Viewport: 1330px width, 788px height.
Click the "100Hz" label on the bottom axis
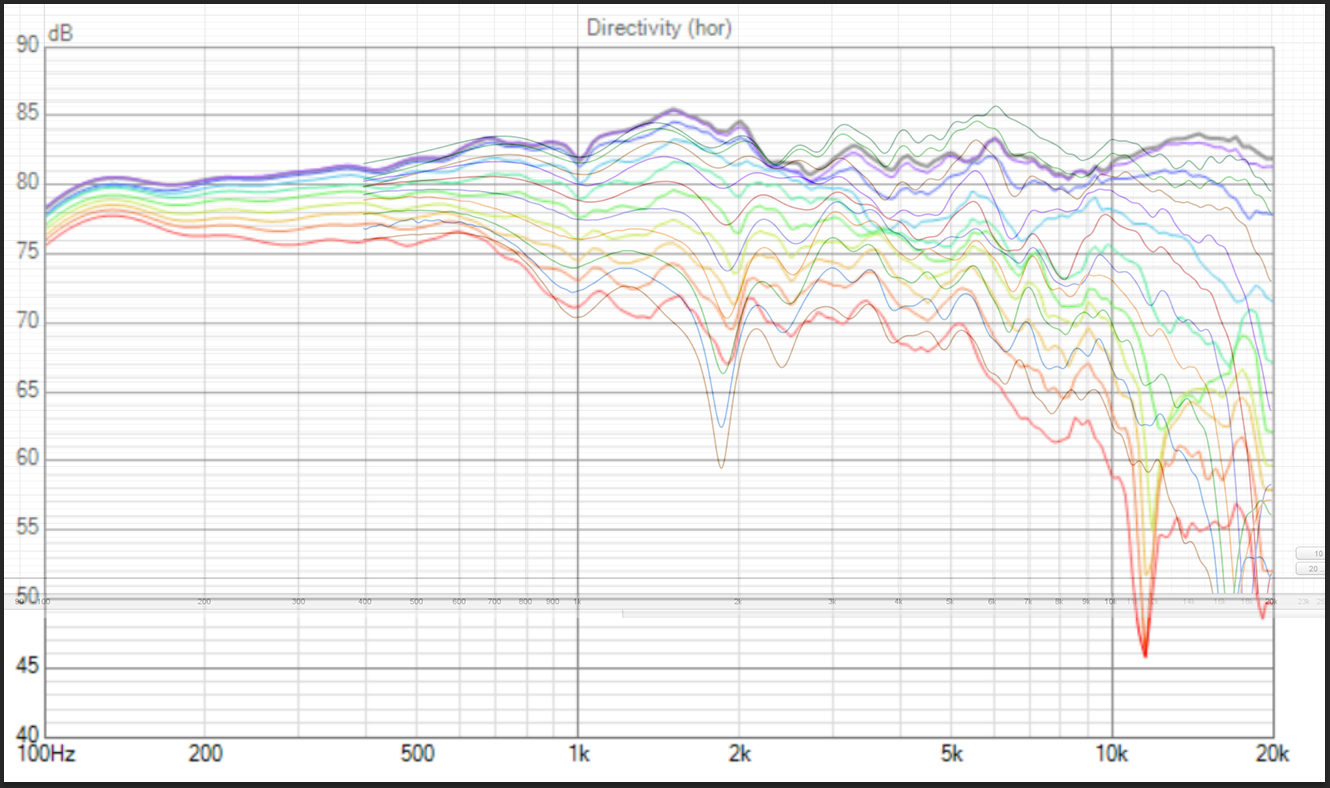pyautogui.click(x=45, y=754)
